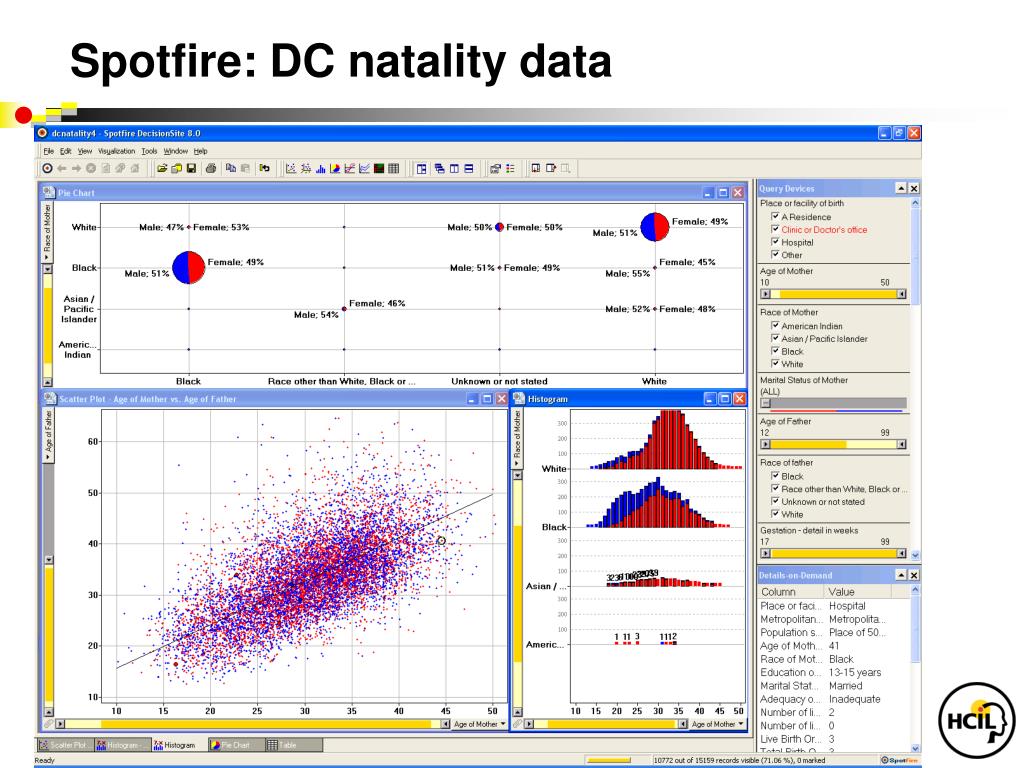Open the Help menu

(200, 151)
